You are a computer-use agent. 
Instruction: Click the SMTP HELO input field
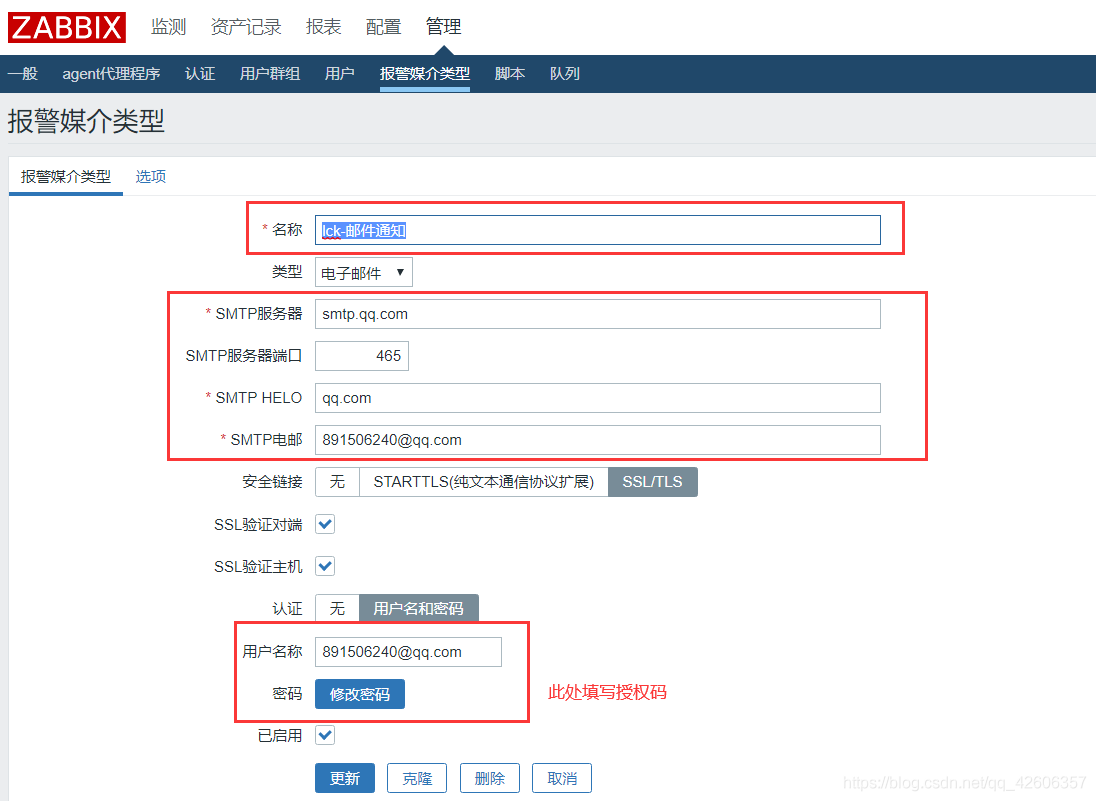pyautogui.click(x=598, y=398)
